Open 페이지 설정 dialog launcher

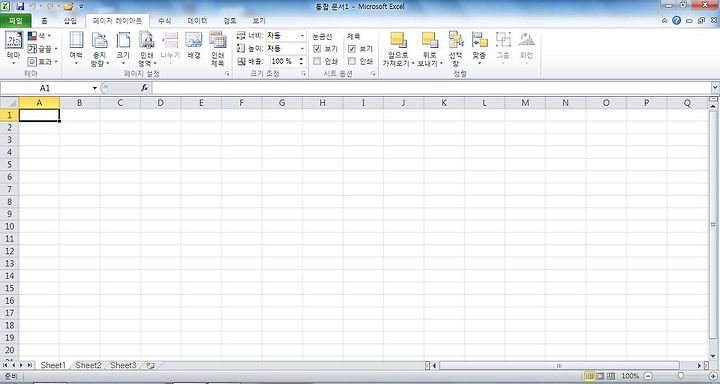[227, 73]
